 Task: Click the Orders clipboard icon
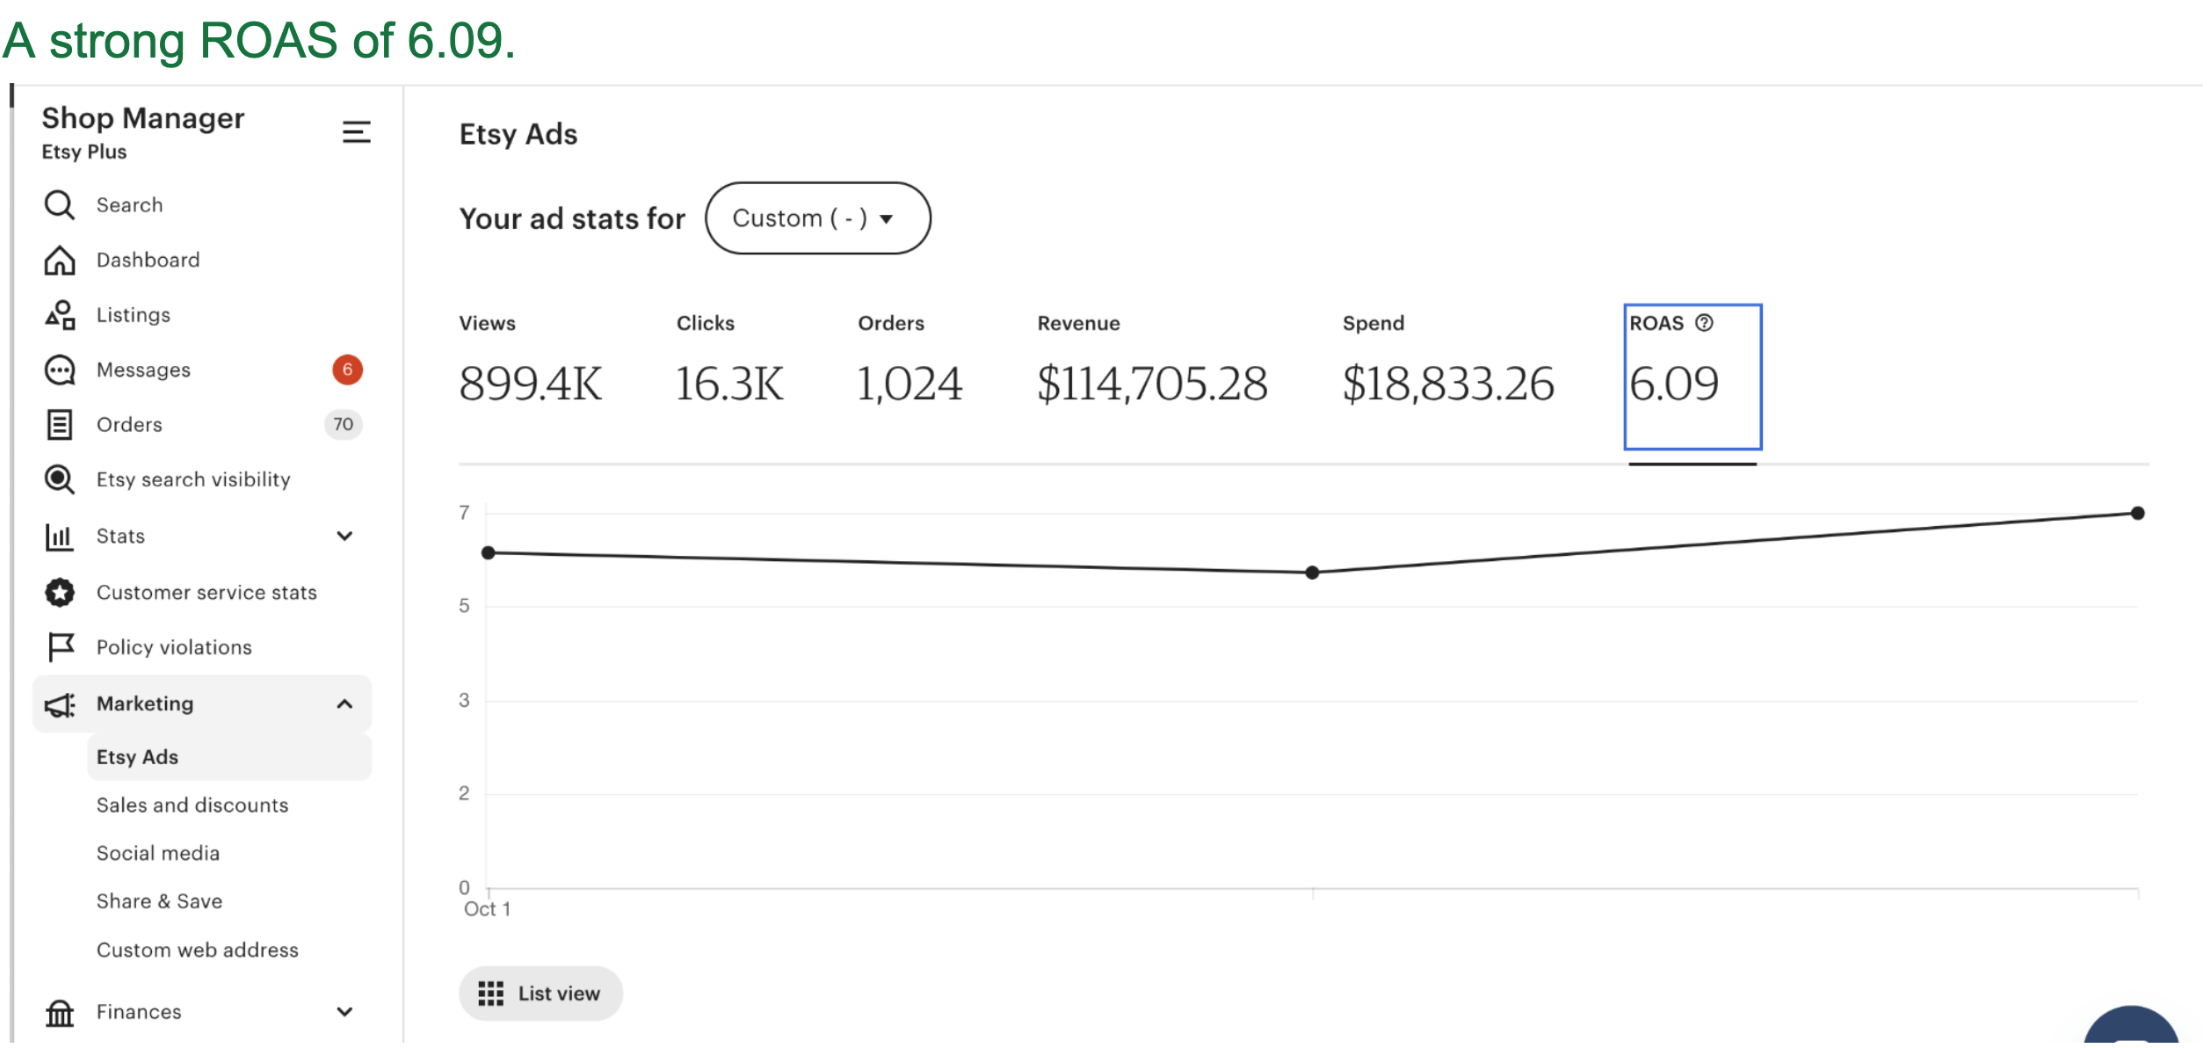point(60,425)
